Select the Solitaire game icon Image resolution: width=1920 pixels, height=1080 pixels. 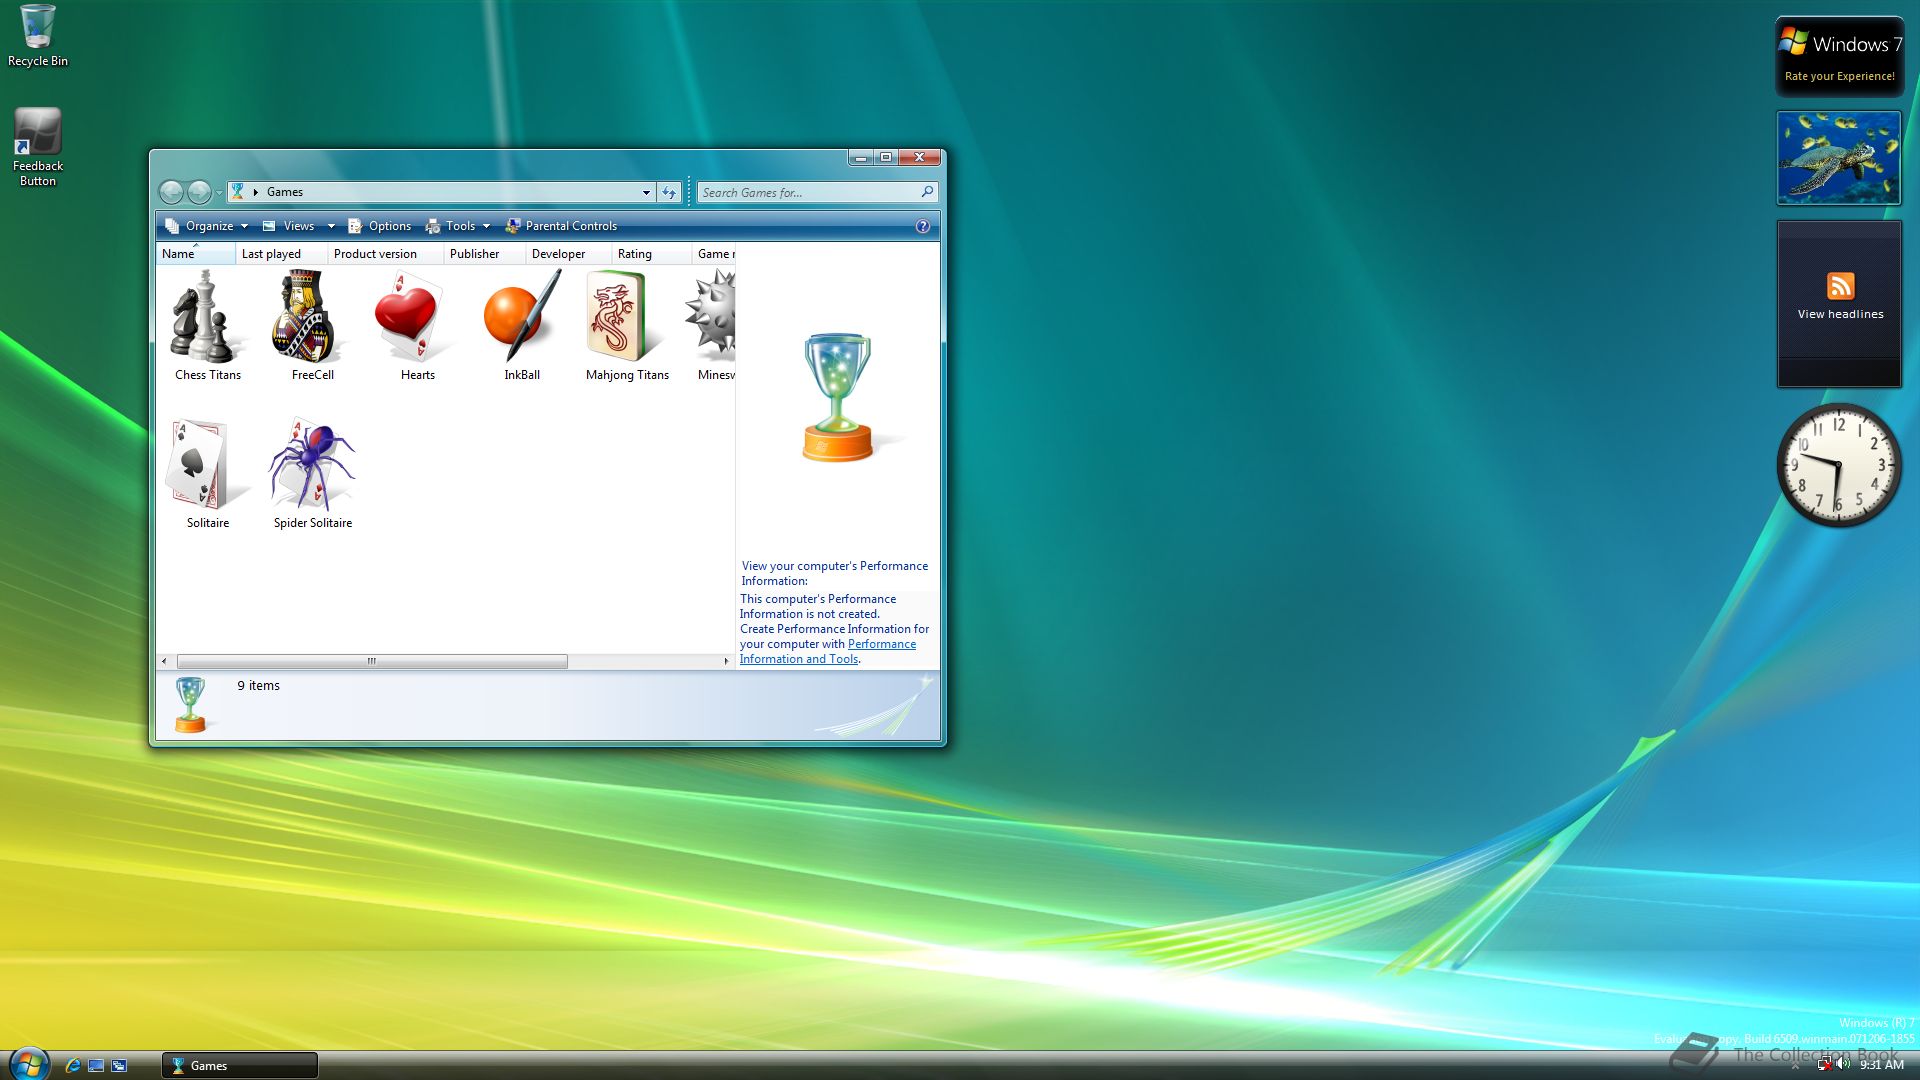coord(207,473)
